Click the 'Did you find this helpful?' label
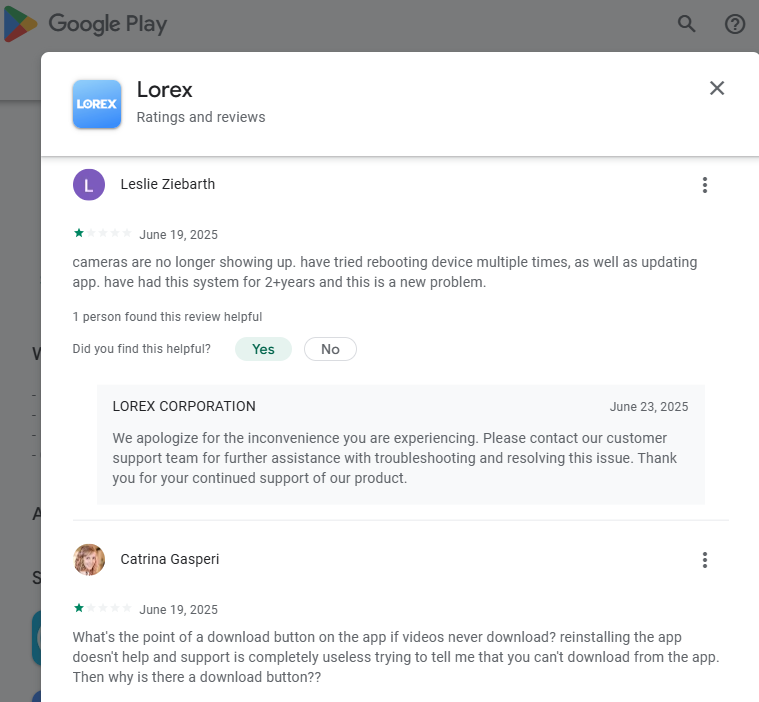 click(x=141, y=349)
